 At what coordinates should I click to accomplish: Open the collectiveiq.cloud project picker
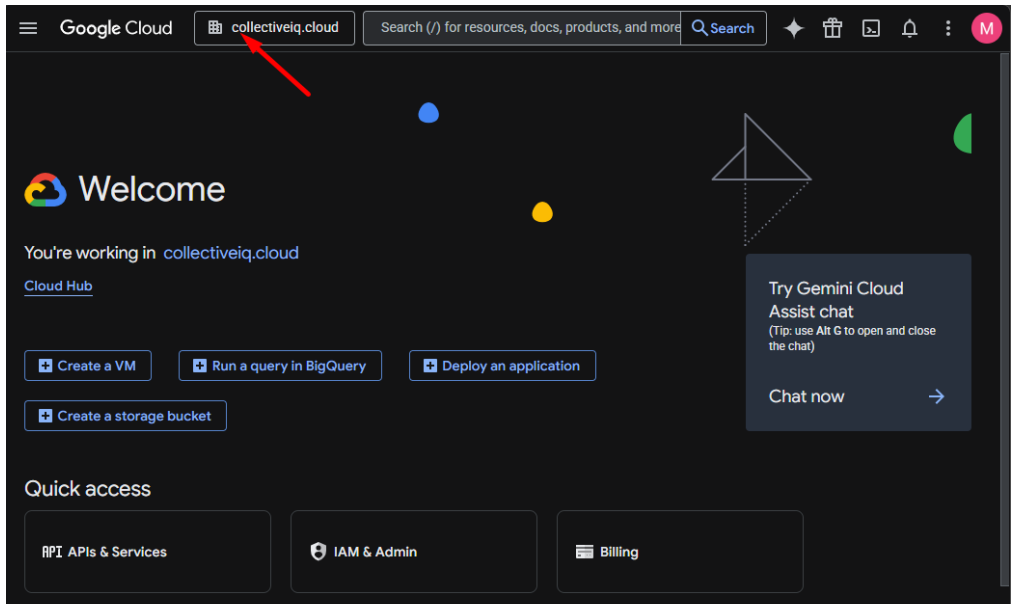point(274,28)
